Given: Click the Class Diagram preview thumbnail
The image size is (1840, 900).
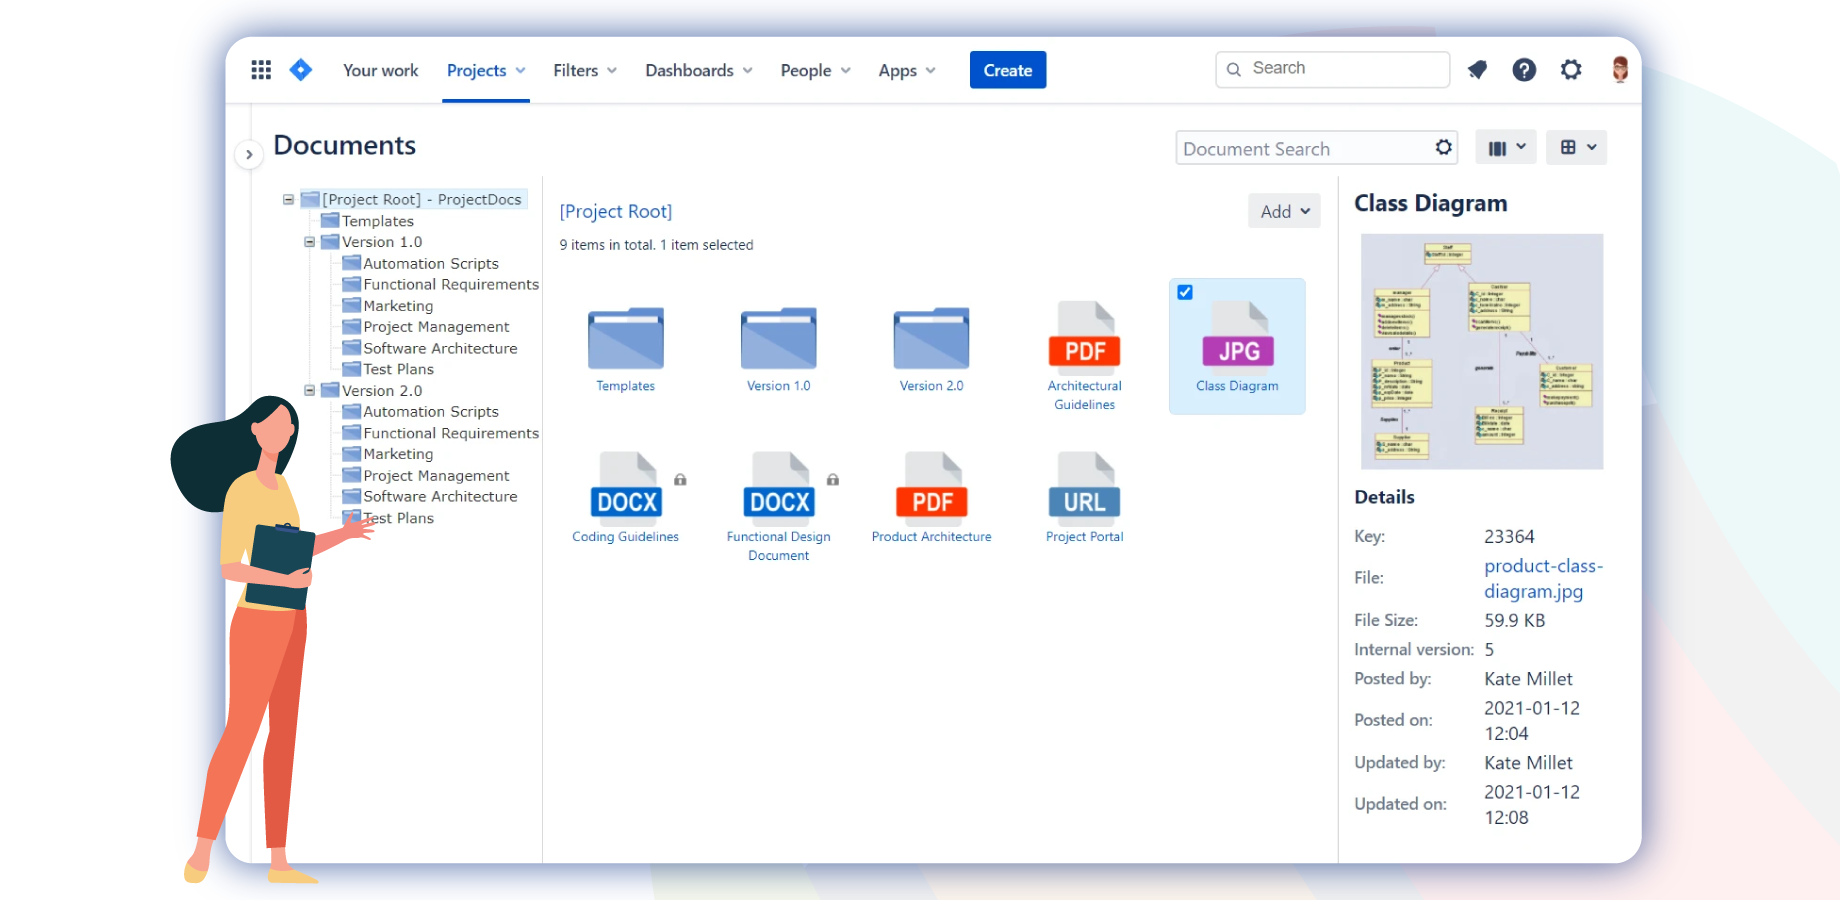Looking at the screenshot, I should [1482, 351].
